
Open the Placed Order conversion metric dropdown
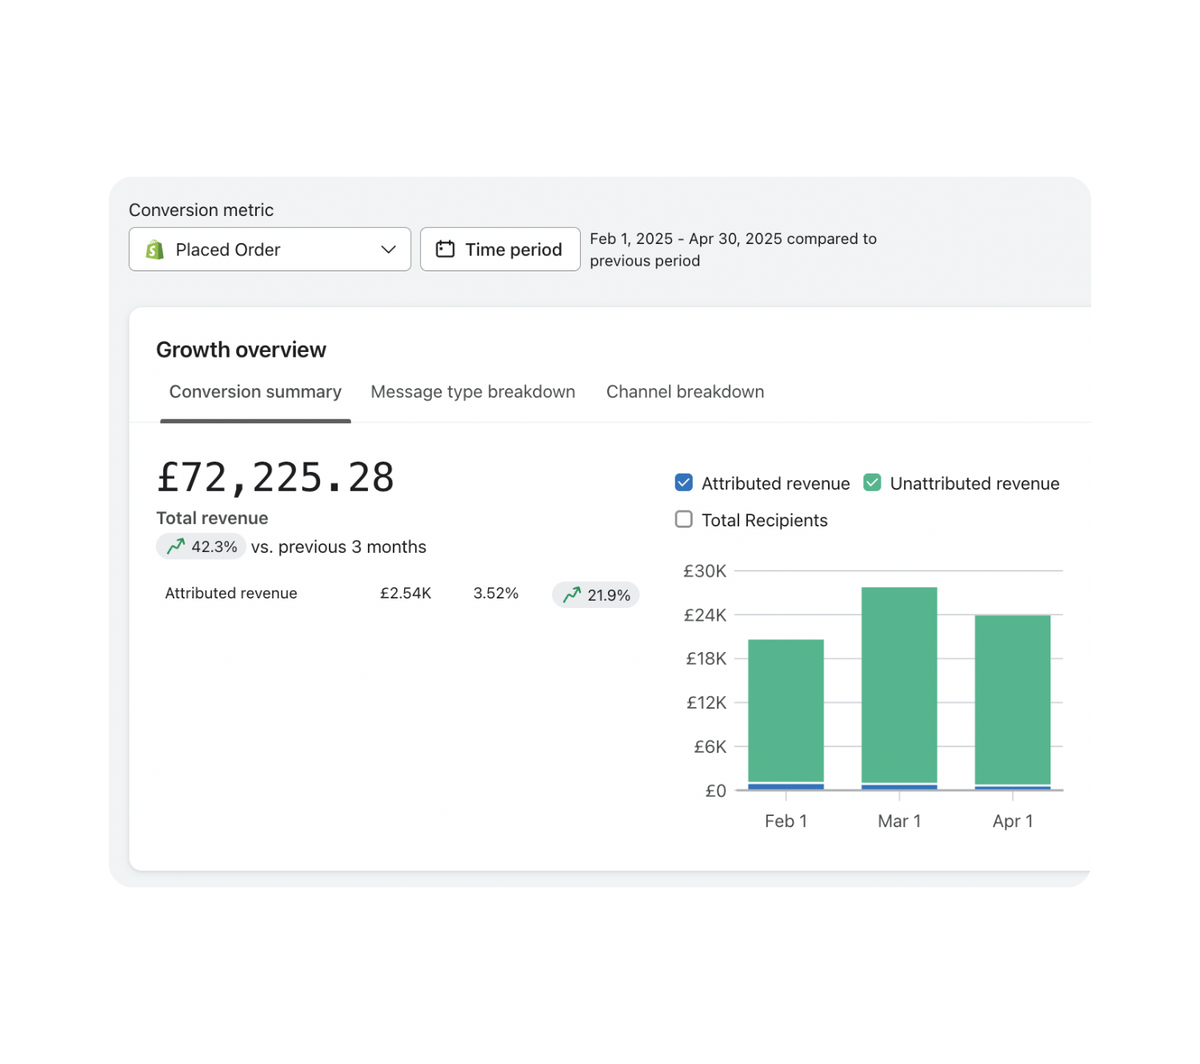point(269,249)
